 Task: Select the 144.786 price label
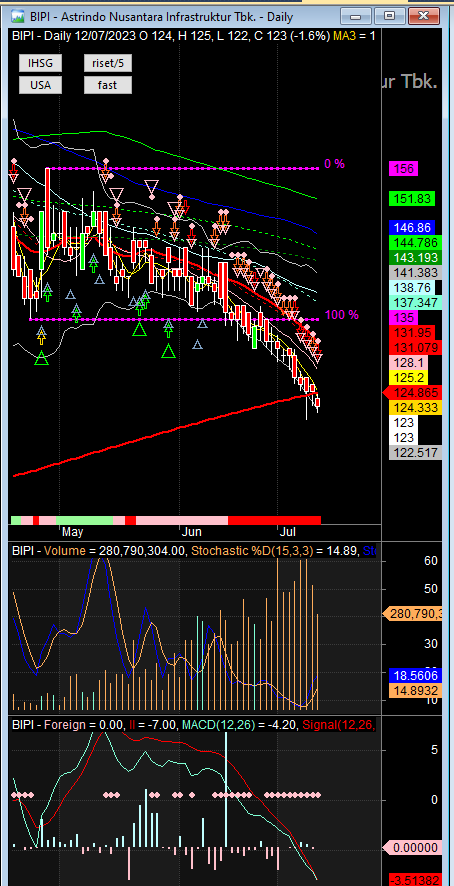point(415,243)
